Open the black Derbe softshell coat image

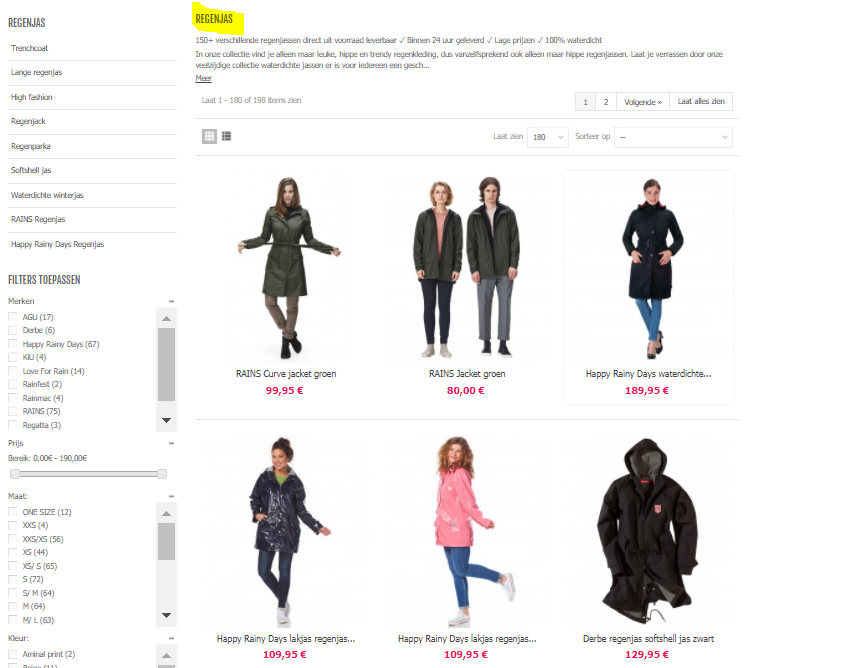pos(647,531)
